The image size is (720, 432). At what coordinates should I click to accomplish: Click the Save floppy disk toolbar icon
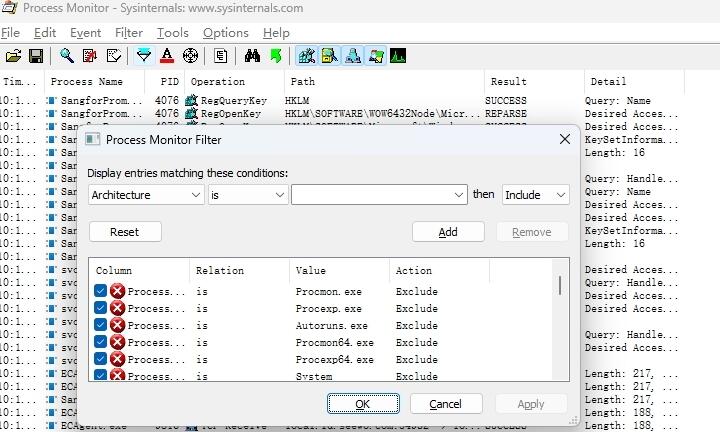click(36, 56)
